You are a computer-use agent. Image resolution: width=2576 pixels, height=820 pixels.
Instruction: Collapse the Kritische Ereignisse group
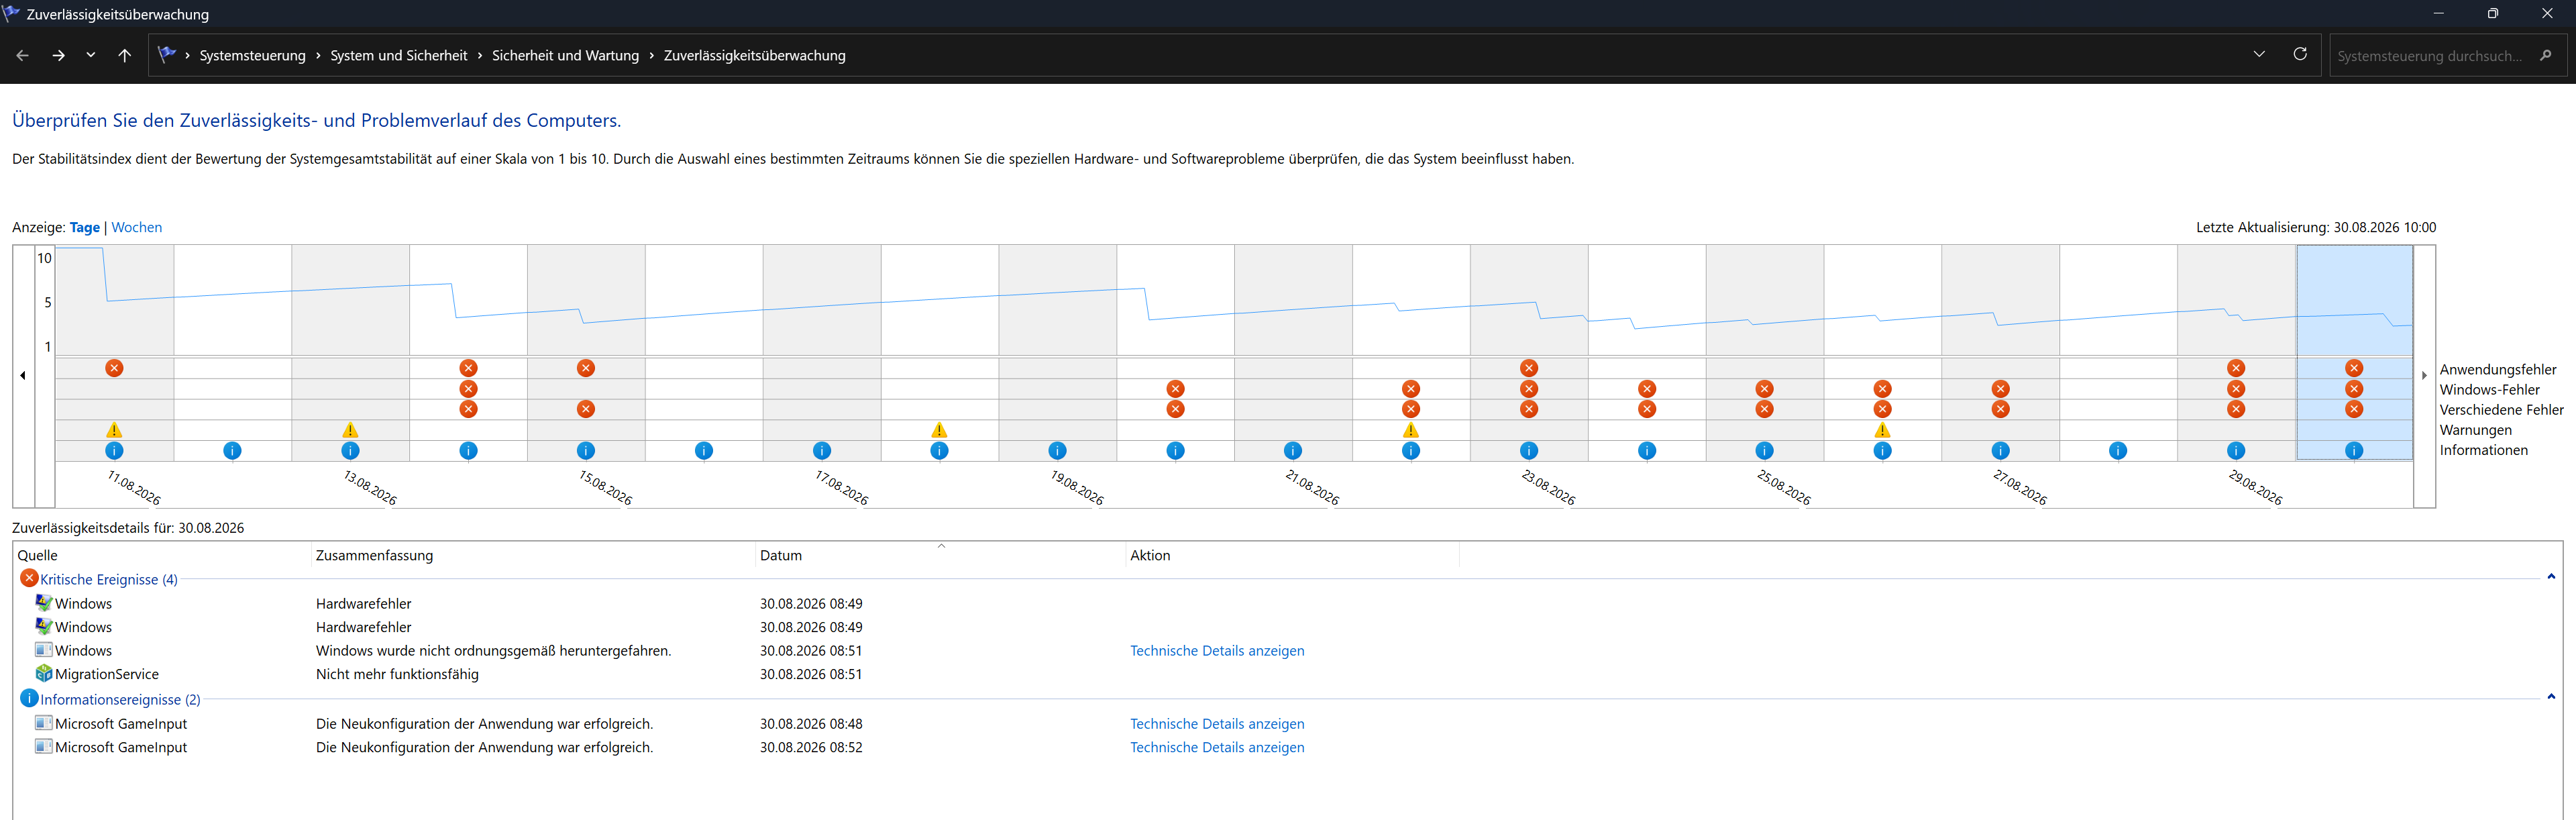[x=2551, y=577]
